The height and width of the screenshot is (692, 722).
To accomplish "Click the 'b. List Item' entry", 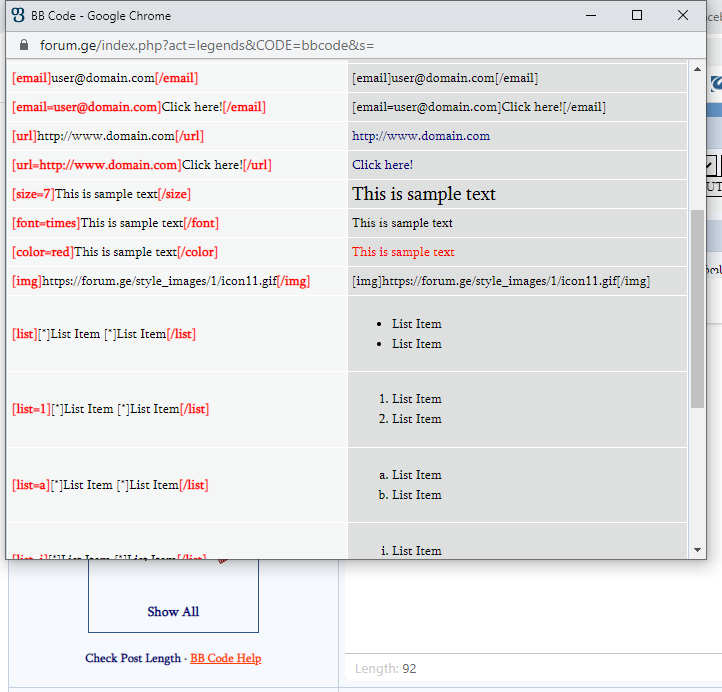I will [x=410, y=495].
